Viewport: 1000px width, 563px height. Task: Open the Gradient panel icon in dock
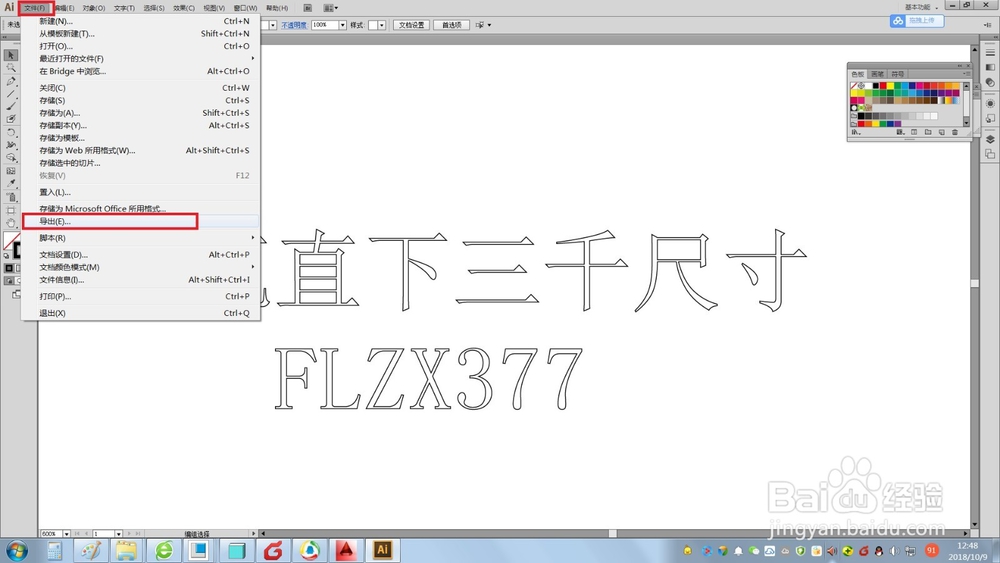tap(990, 67)
